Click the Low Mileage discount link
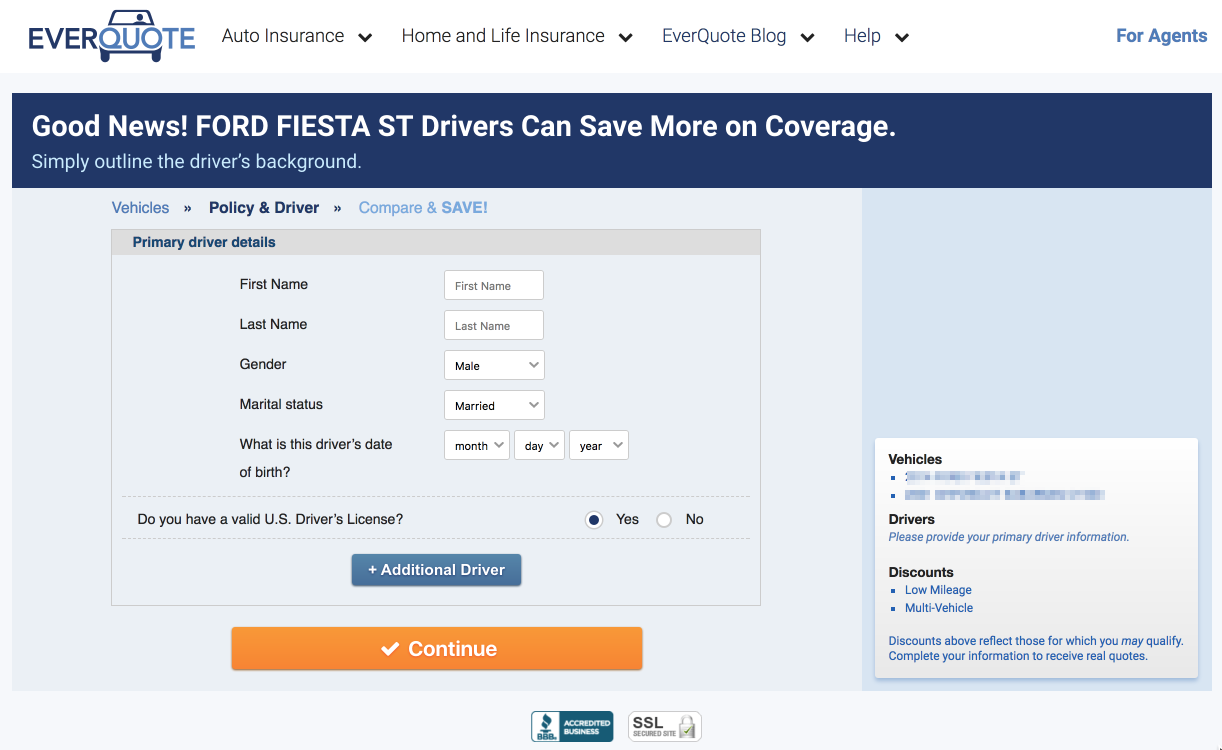 tap(938, 590)
